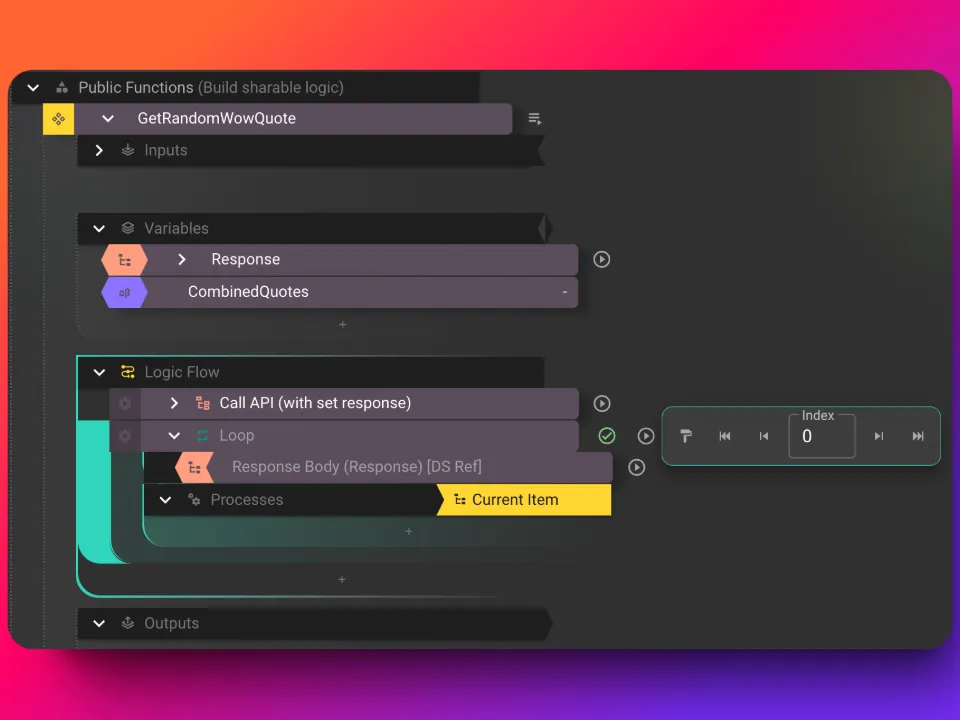Run the Call API step play button
The image size is (960, 720).
pos(602,404)
